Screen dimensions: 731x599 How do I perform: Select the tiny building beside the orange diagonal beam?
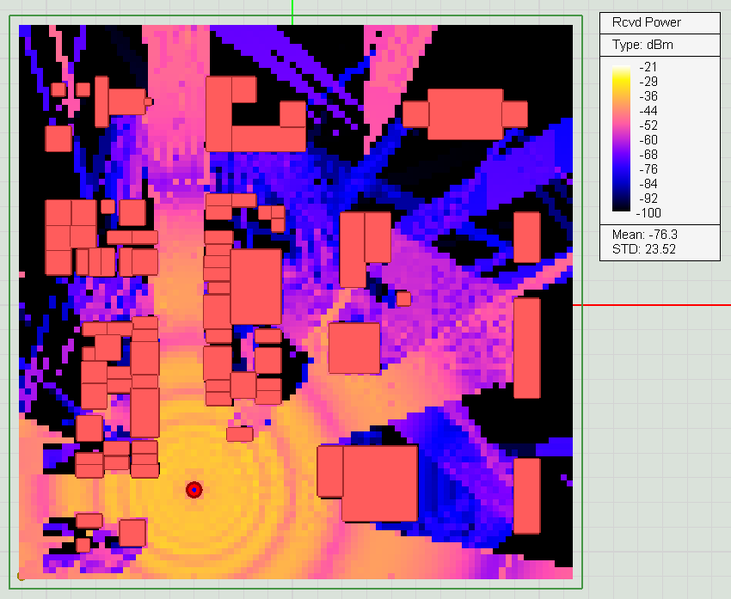tap(403, 298)
